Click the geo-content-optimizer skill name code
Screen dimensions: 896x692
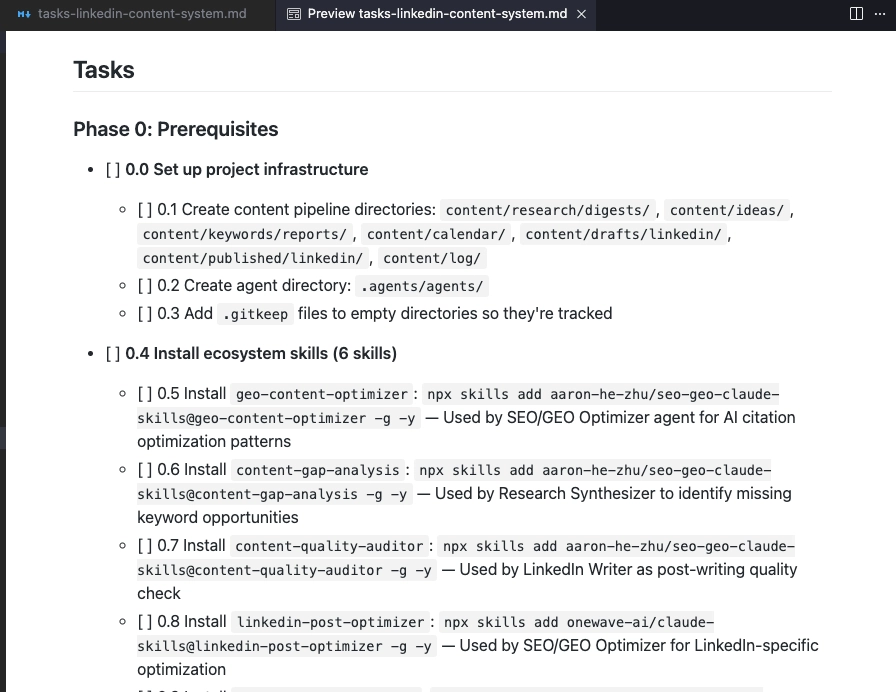click(x=322, y=394)
